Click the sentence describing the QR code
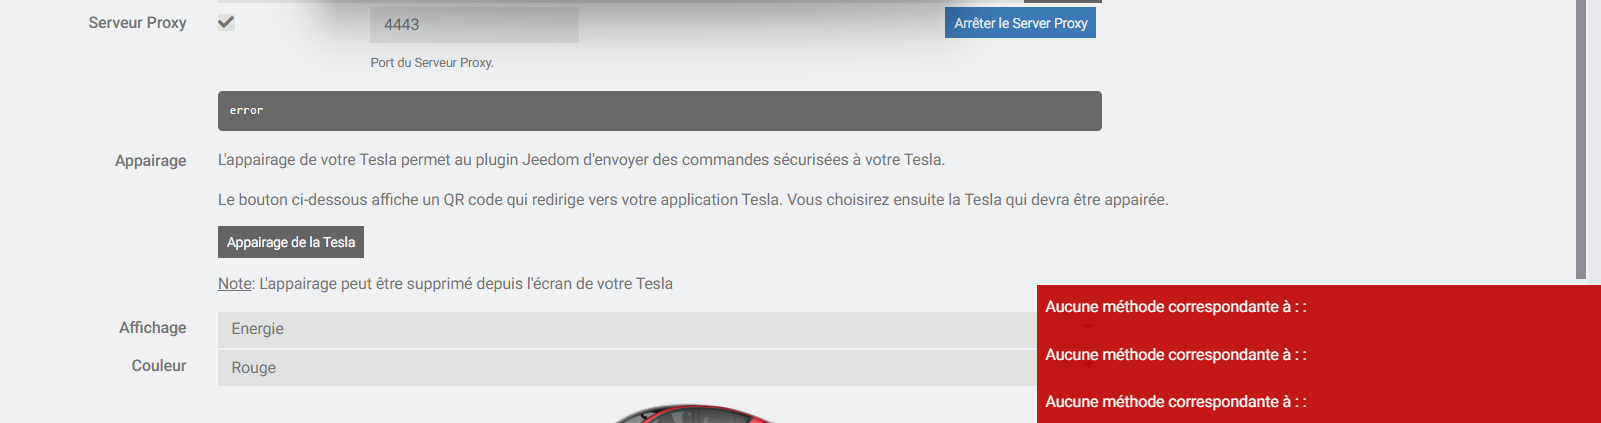This screenshot has height=423, width=1601. [692, 200]
